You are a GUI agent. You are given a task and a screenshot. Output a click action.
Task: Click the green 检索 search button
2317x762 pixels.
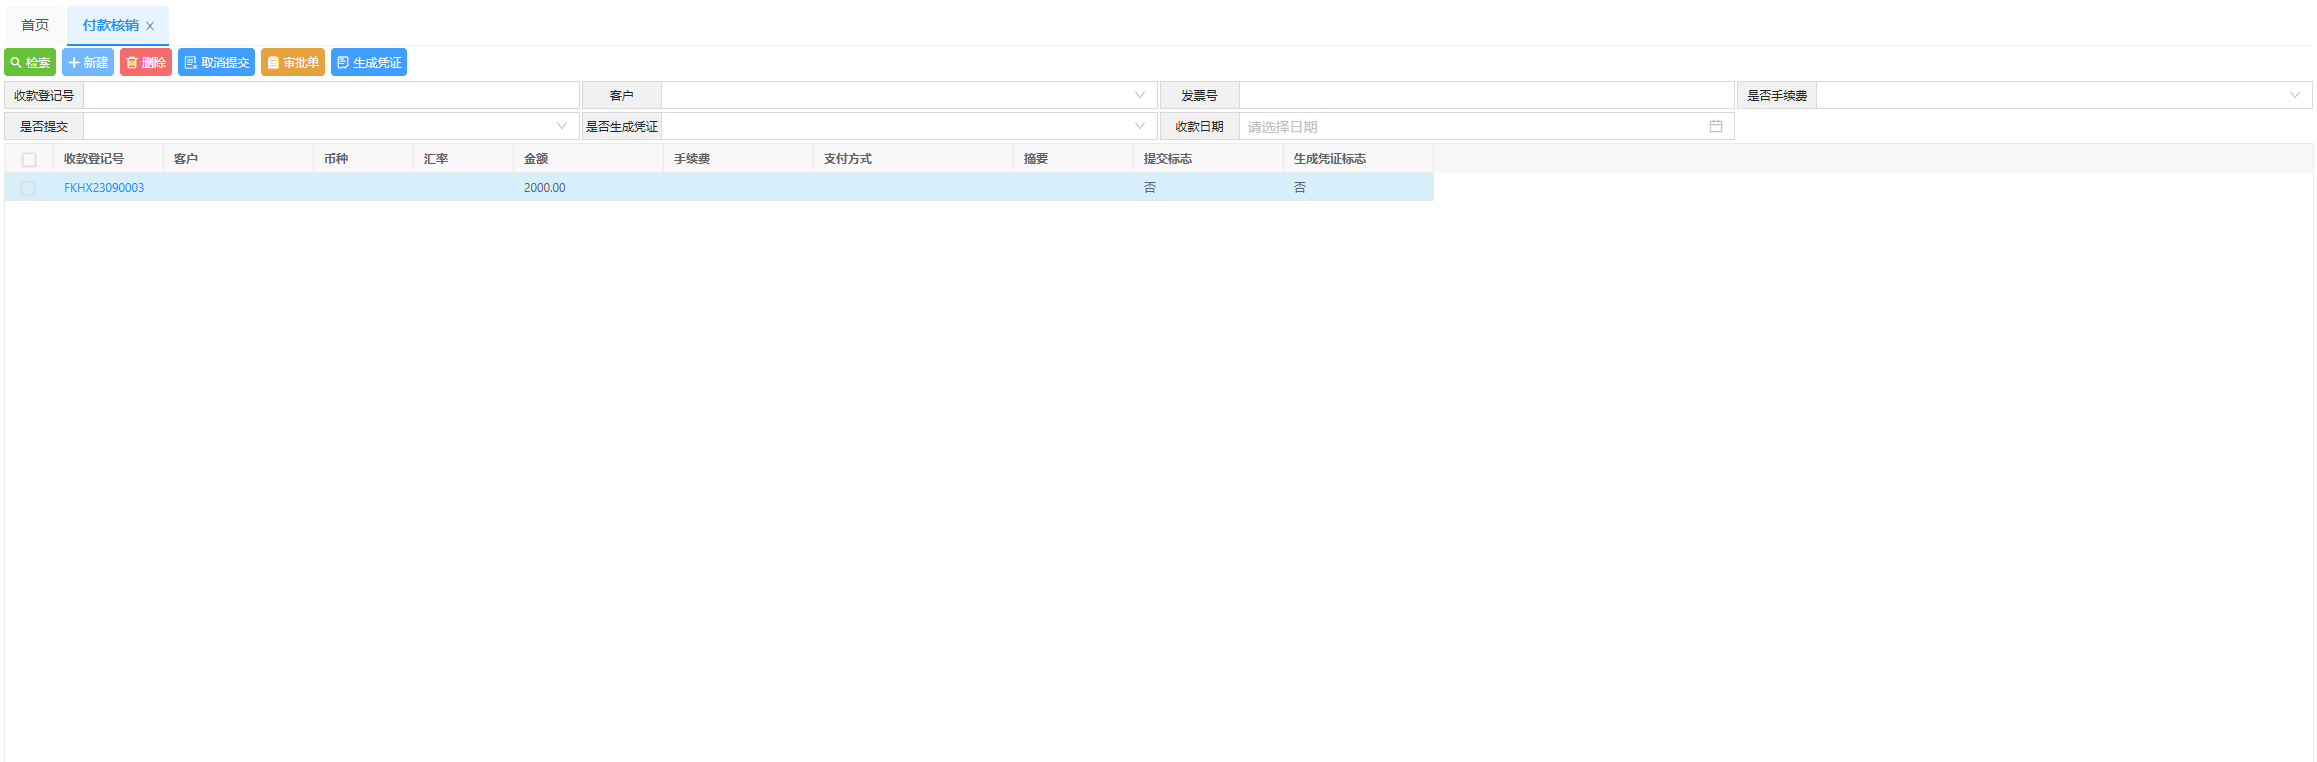click(30, 62)
